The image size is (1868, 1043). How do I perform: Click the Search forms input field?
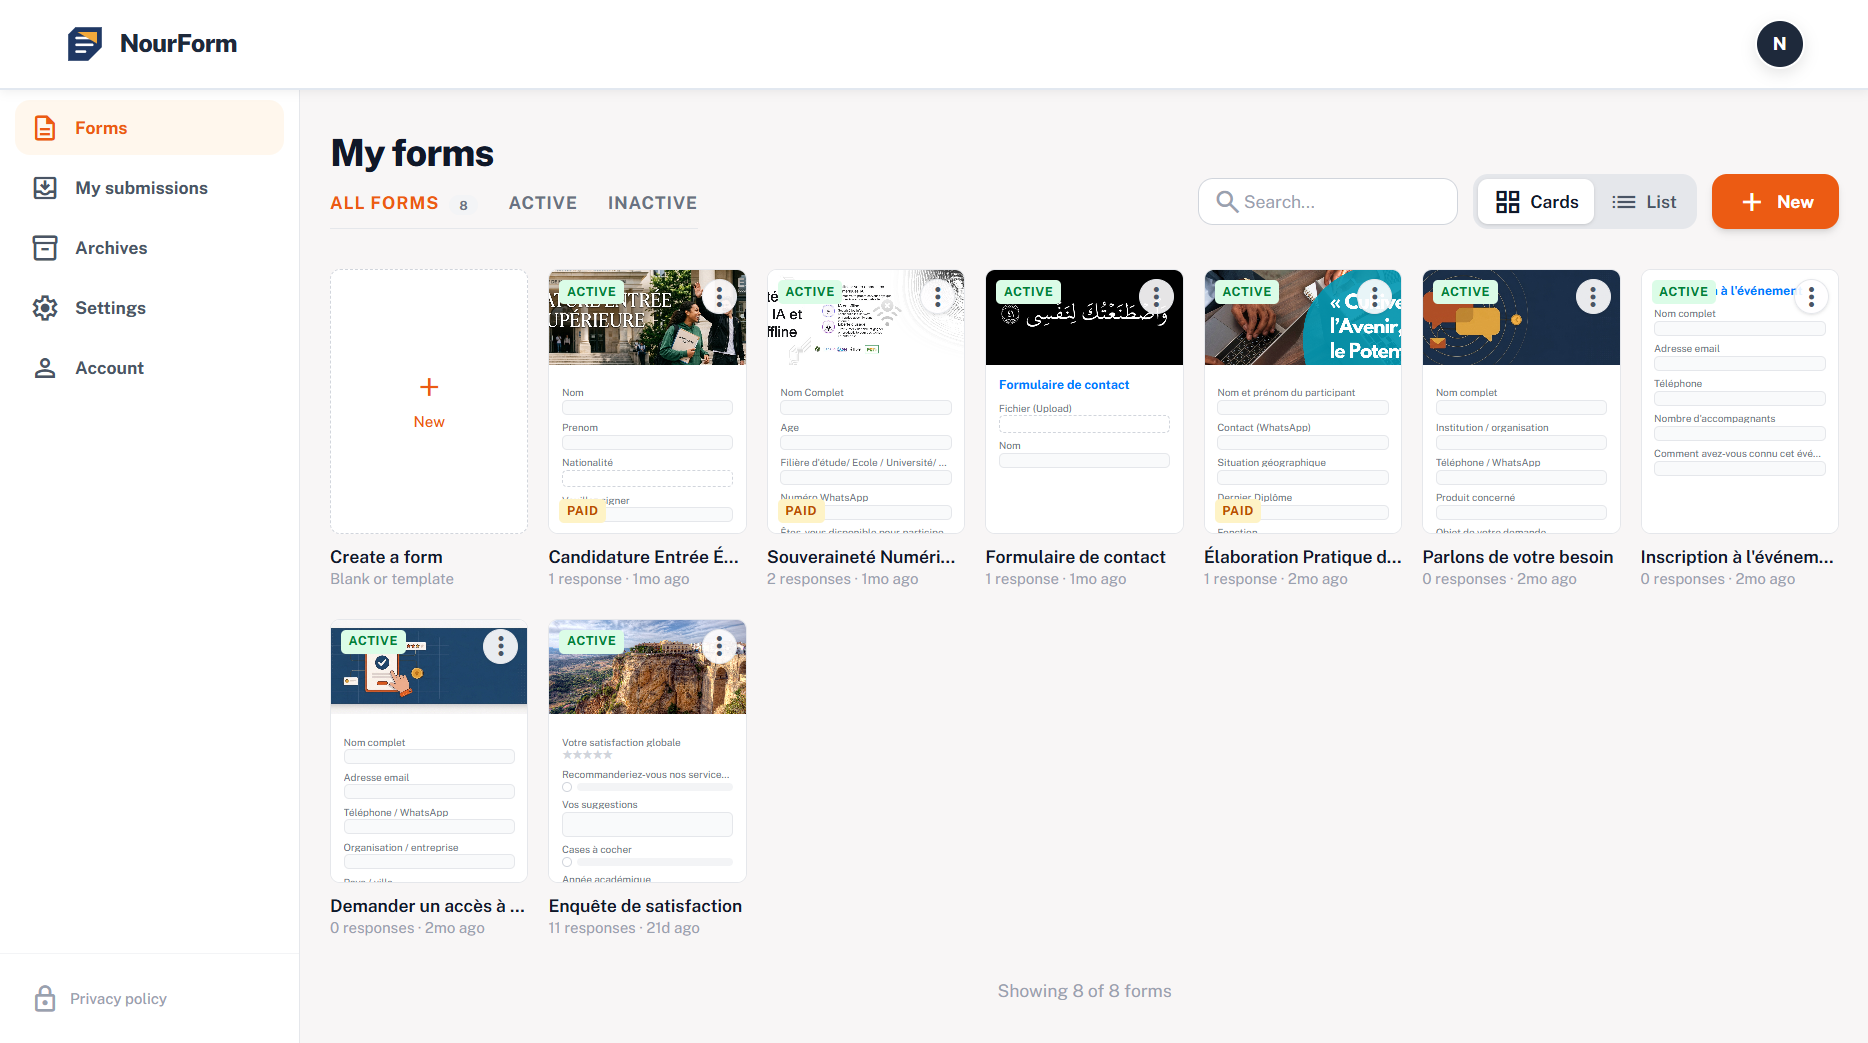(x=1328, y=202)
